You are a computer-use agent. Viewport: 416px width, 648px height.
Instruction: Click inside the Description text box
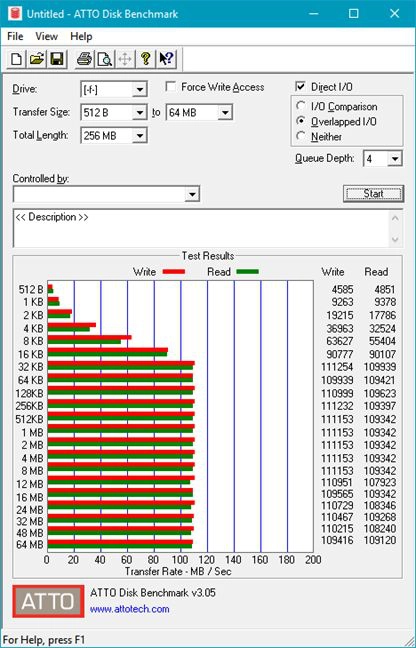(202, 228)
